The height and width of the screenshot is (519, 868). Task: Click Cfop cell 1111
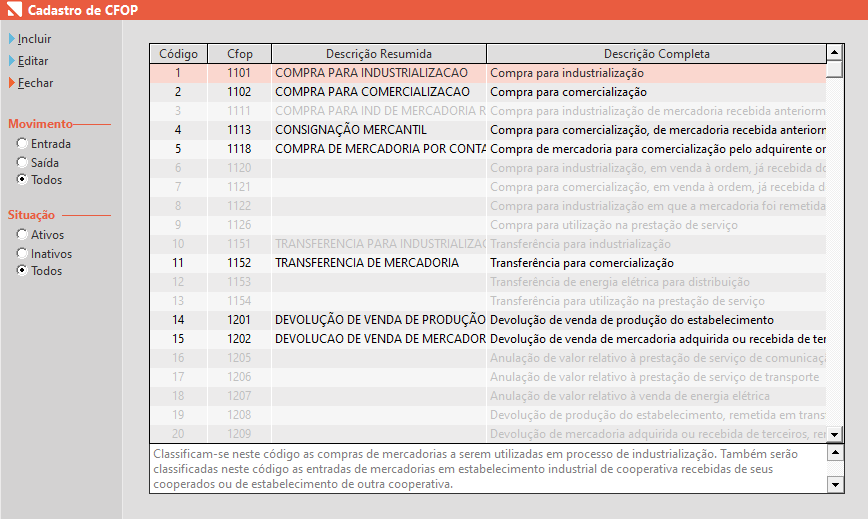coord(239,111)
